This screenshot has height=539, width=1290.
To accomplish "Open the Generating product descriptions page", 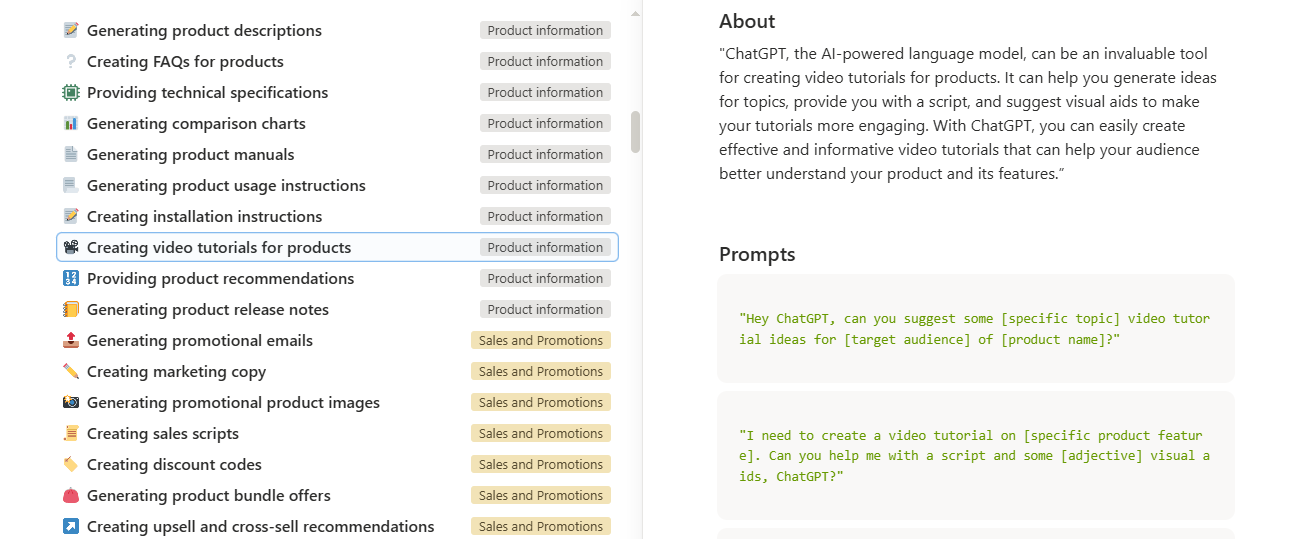I will pyautogui.click(x=204, y=30).
